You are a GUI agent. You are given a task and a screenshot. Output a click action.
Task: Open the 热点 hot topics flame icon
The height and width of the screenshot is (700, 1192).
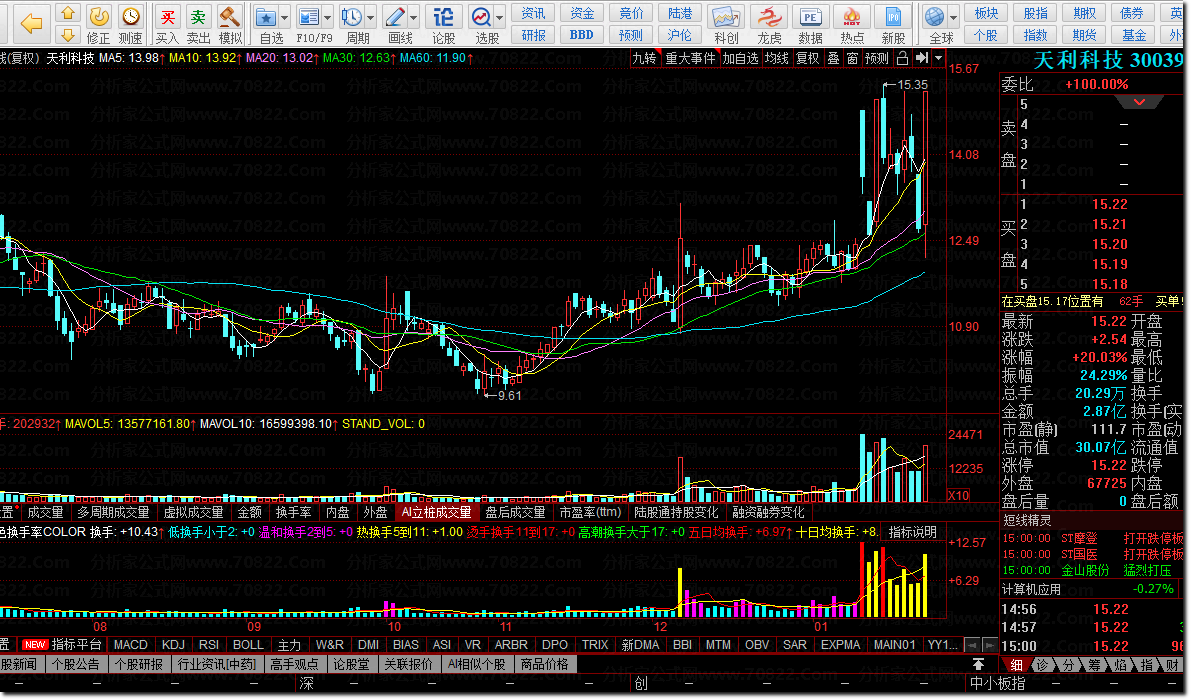(x=851, y=17)
